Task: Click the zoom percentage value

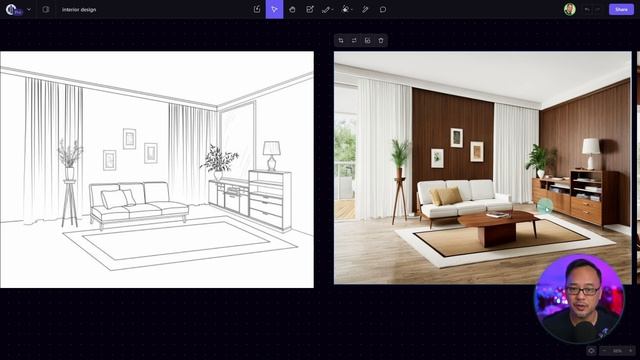Action: (x=617, y=351)
